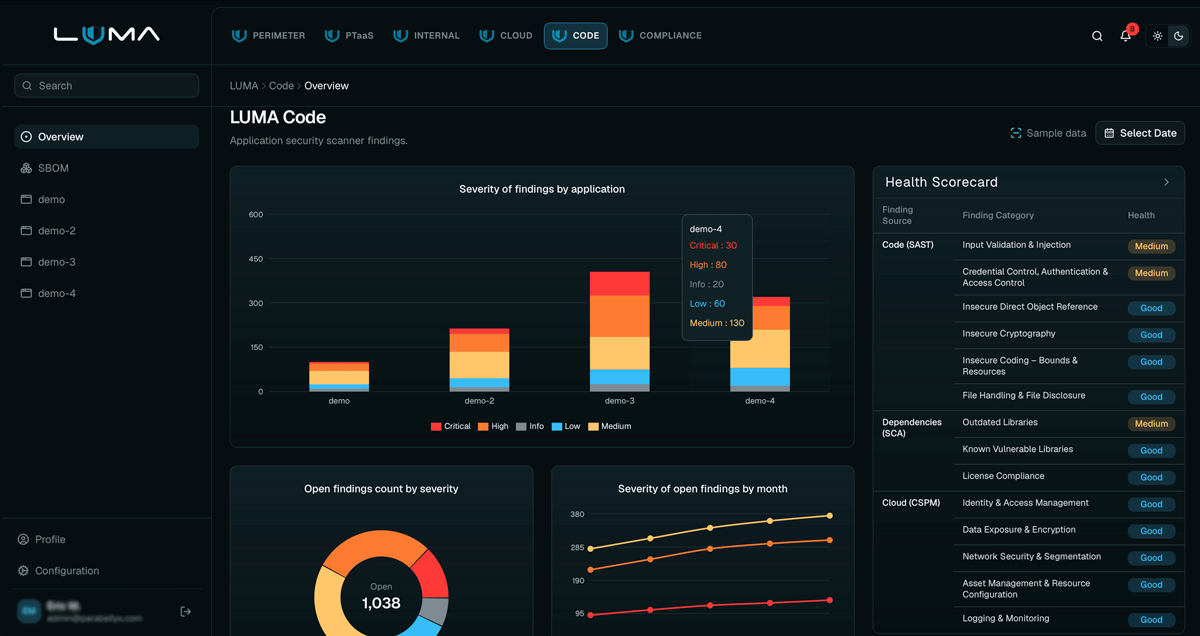Click the Cloud shield icon
Image resolution: width=1200 pixels, height=636 pixels.
tap(487, 36)
